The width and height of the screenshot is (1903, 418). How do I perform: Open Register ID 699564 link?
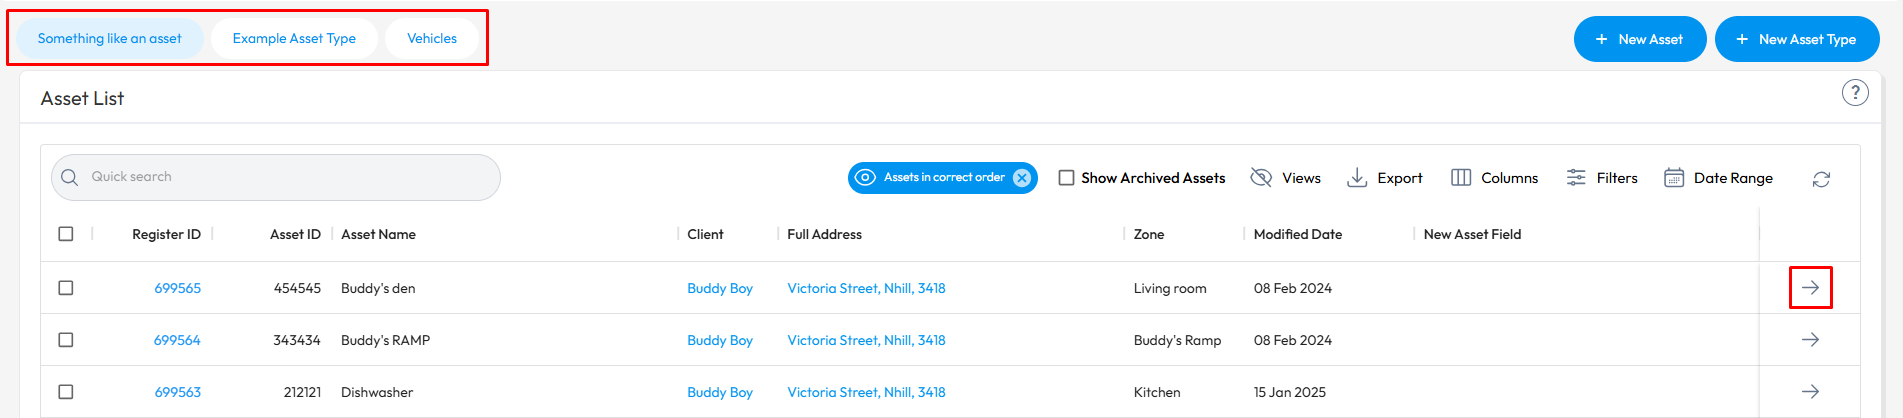click(177, 340)
